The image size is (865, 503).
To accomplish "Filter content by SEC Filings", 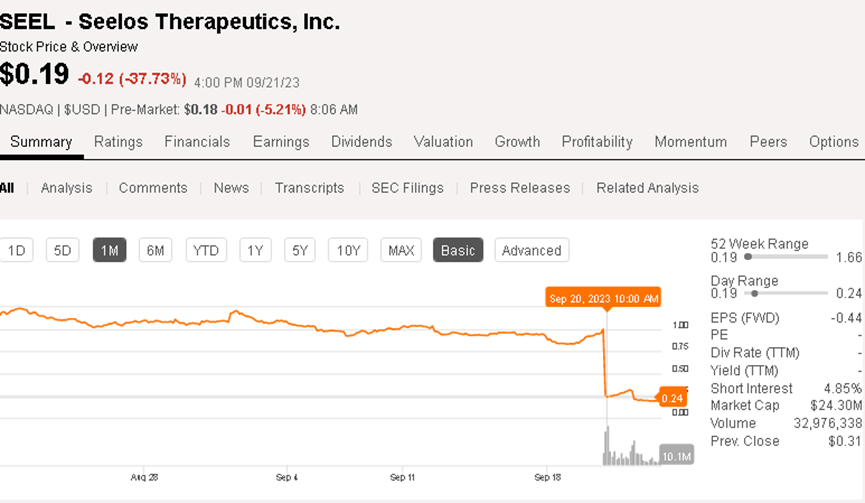I will click(407, 188).
